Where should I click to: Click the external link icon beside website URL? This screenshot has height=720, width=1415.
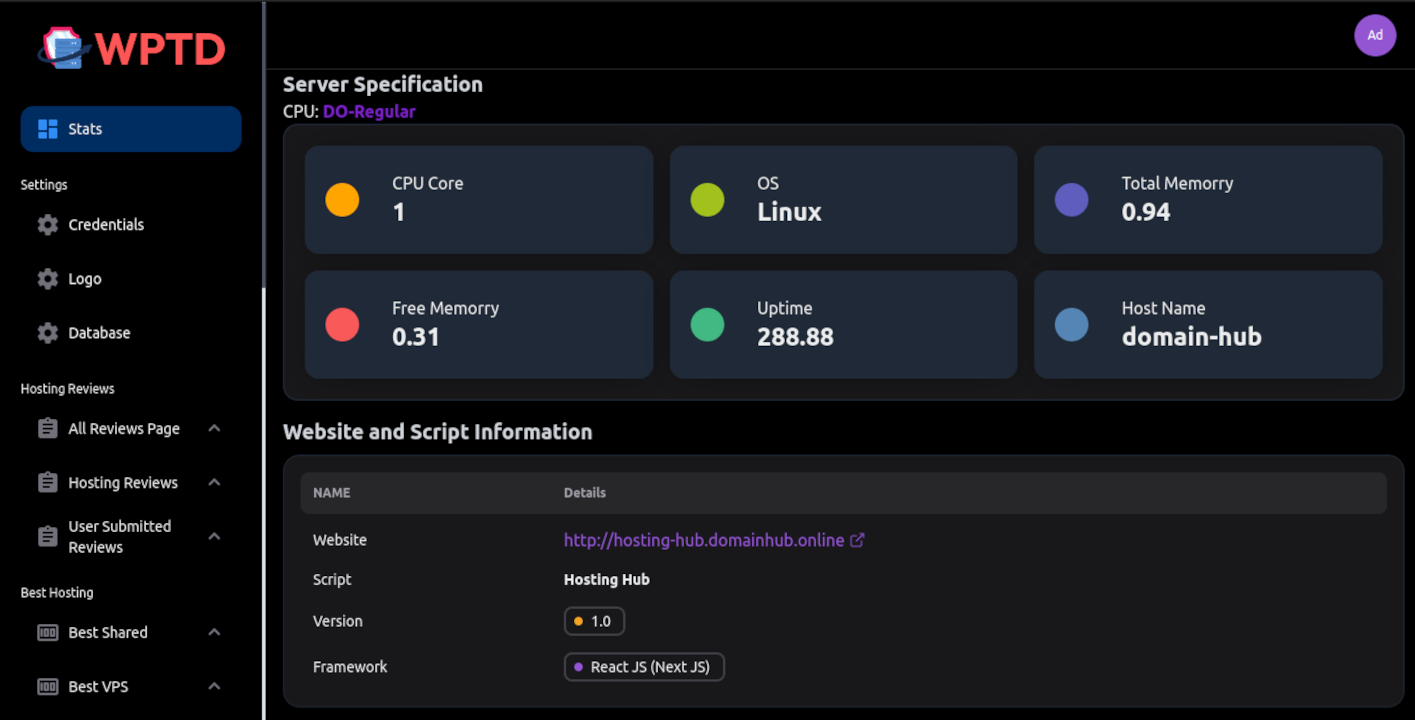[857, 540]
